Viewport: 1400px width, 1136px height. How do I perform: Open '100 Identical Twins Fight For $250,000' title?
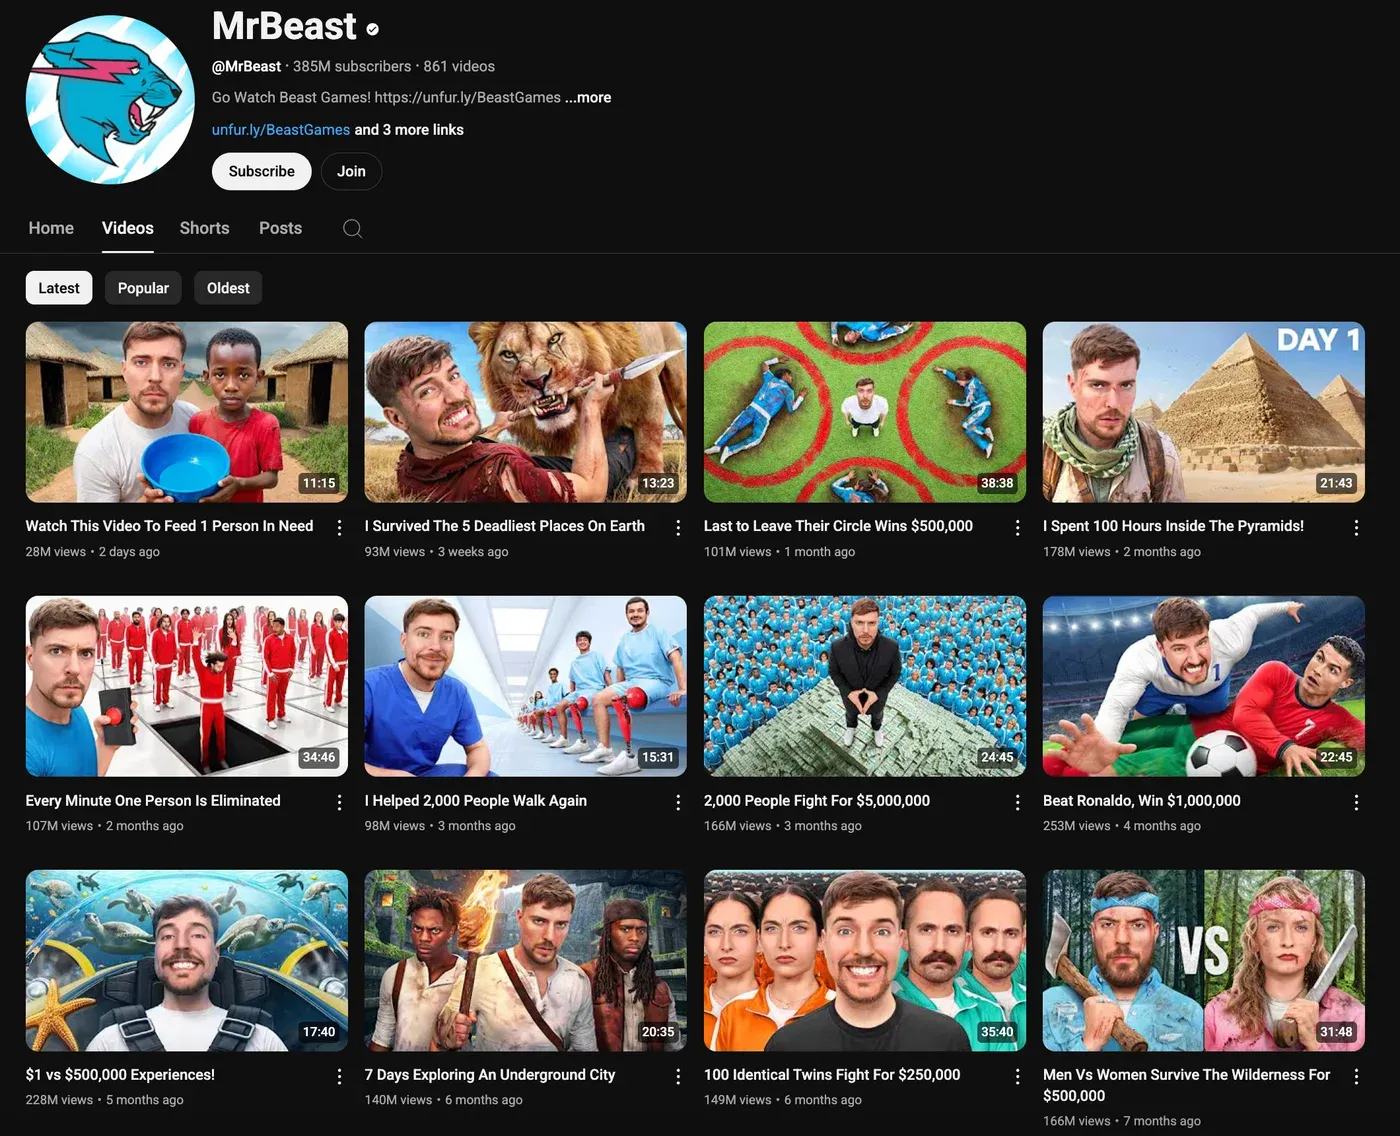pos(832,1074)
